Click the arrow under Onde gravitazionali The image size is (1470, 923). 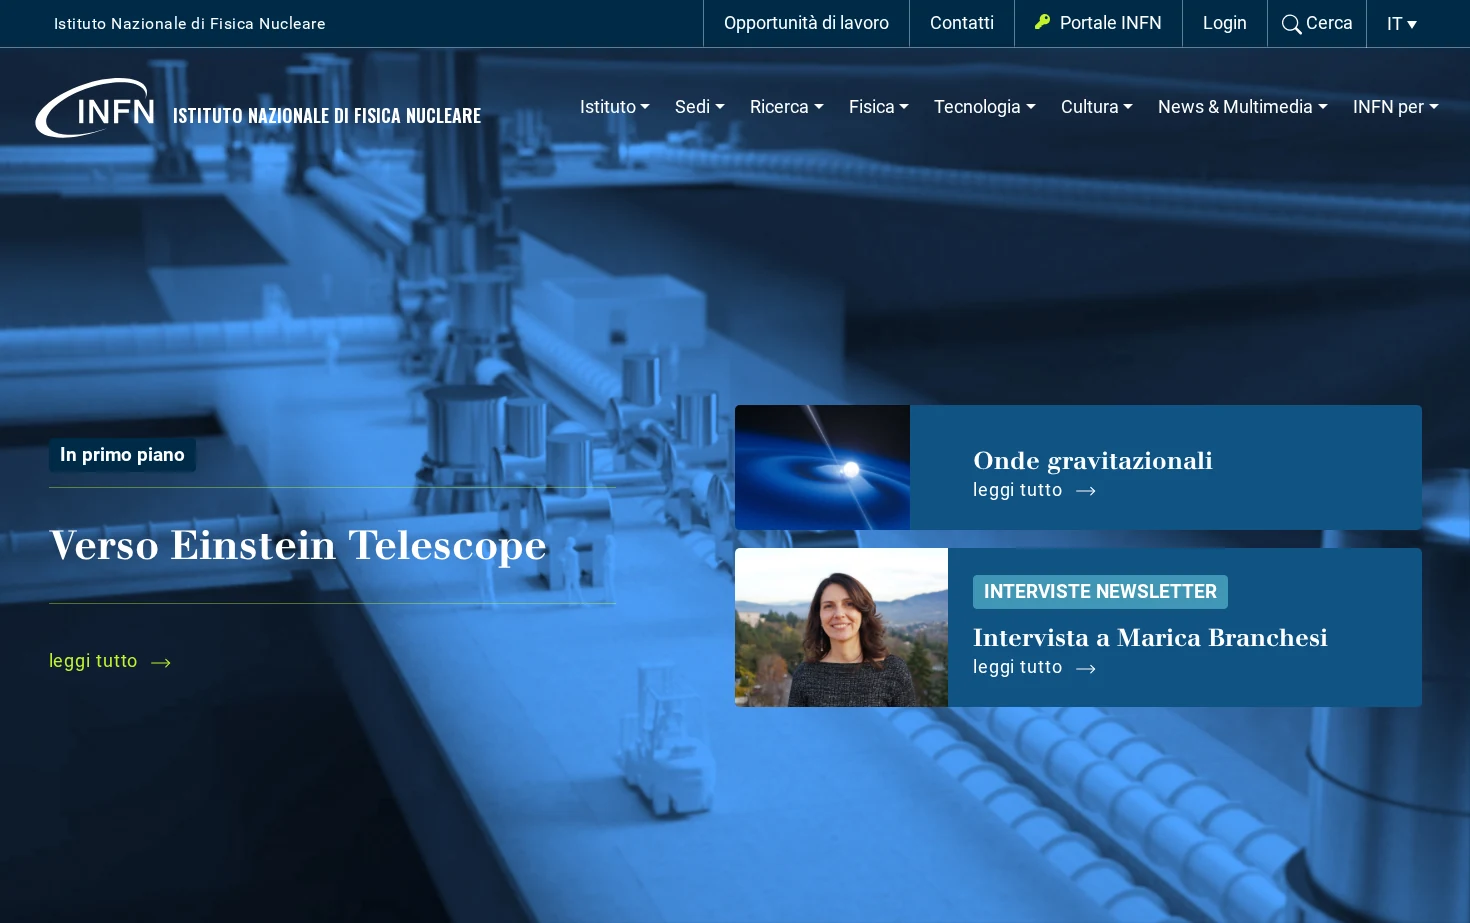click(x=1086, y=491)
